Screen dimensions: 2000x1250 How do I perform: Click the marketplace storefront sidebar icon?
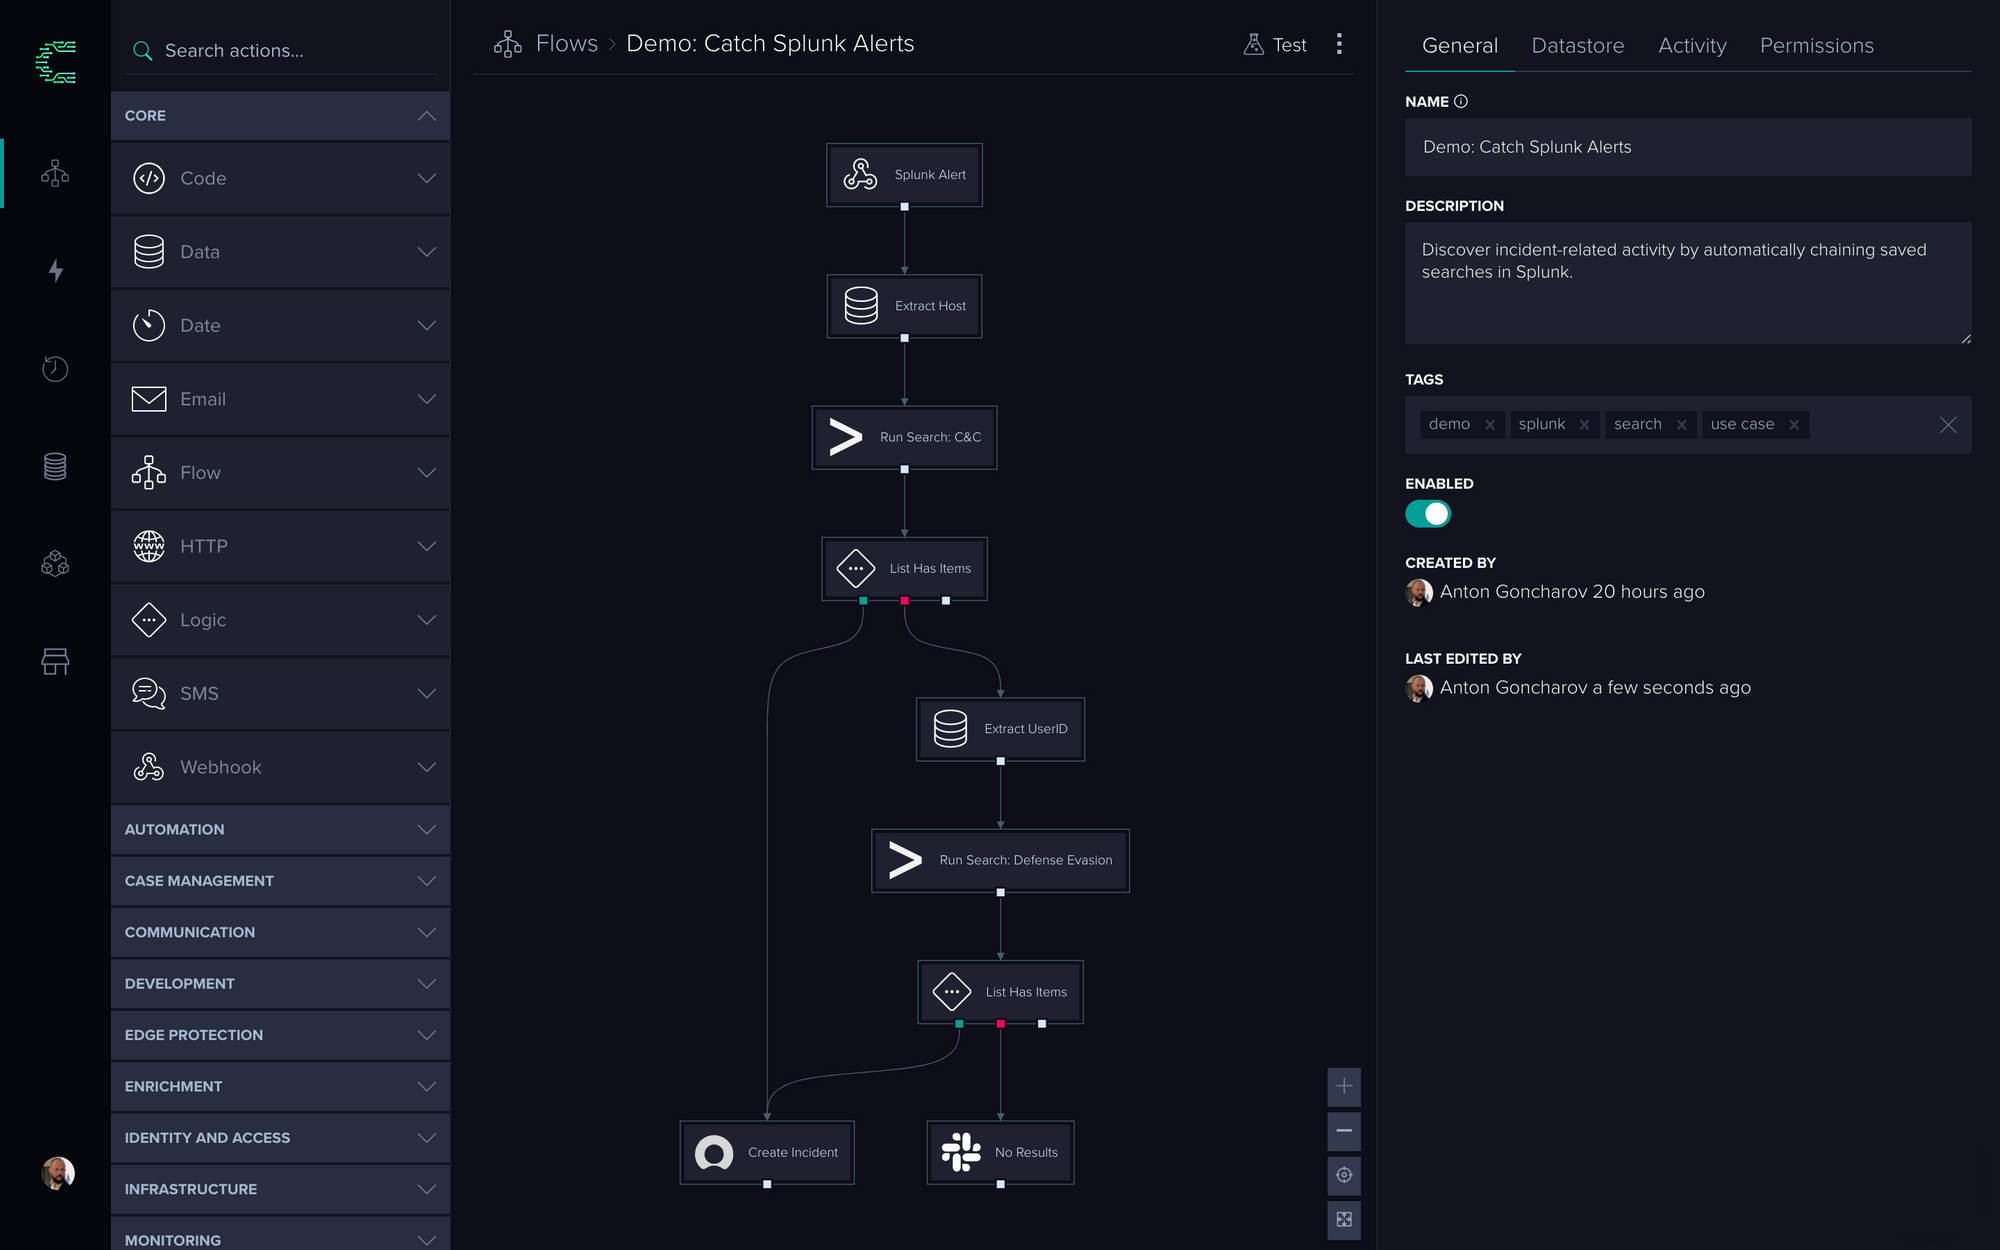click(x=55, y=661)
